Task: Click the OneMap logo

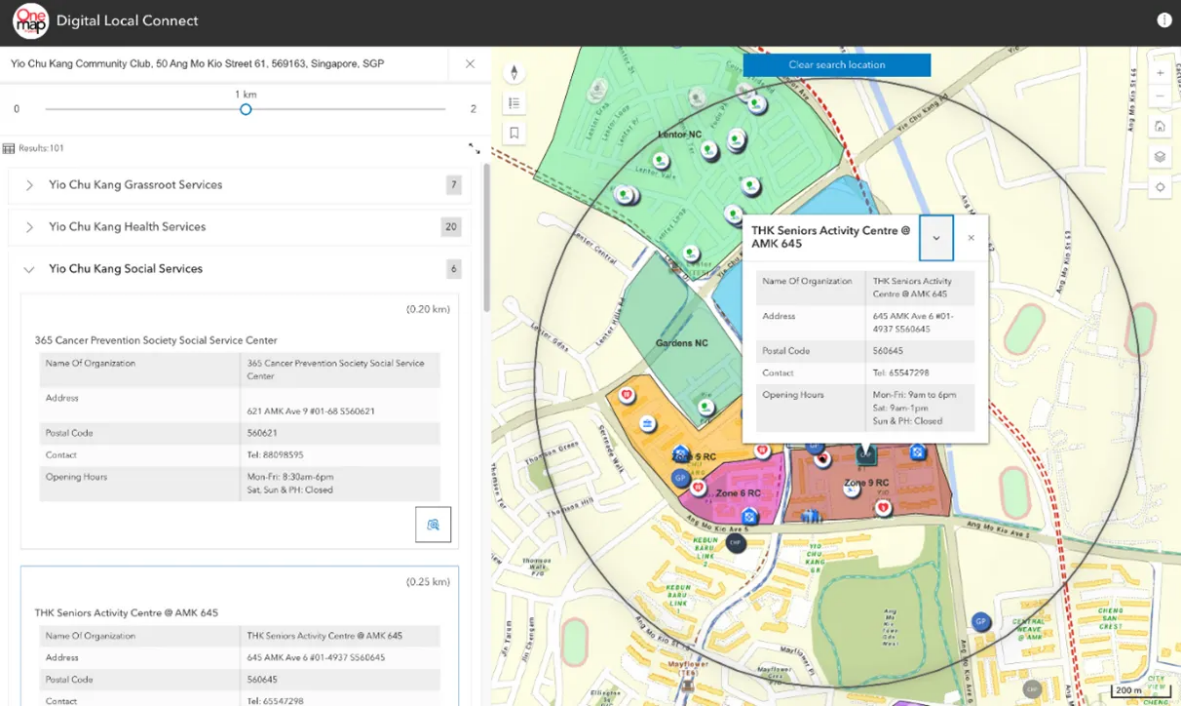Action: (30, 20)
